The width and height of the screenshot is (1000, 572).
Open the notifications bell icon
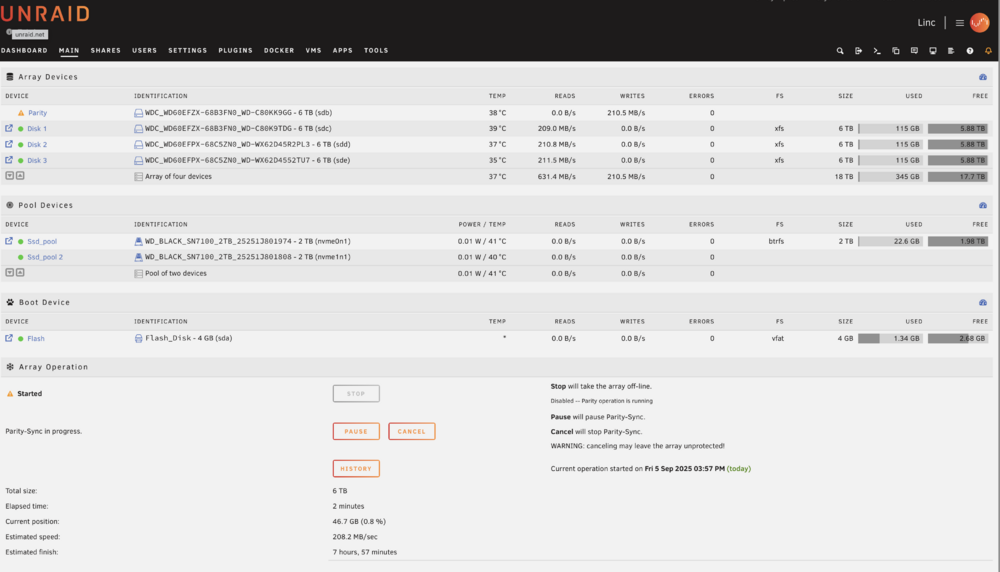pyautogui.click(x=988, y=51)
